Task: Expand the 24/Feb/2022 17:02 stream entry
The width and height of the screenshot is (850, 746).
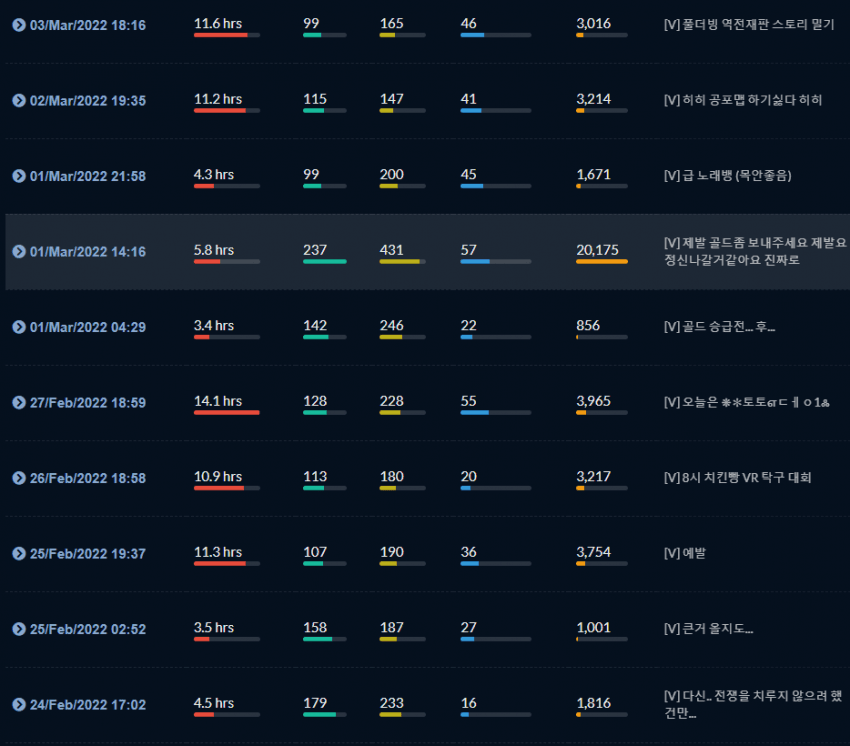Action: tap(19, 704)
